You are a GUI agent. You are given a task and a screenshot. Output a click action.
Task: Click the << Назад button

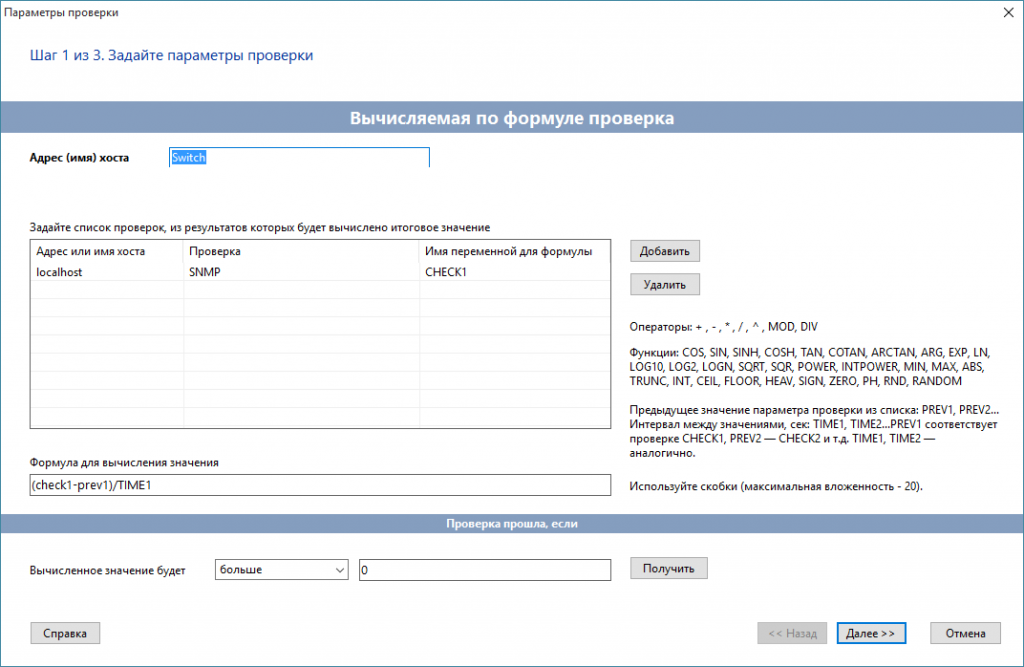[791, 633]
